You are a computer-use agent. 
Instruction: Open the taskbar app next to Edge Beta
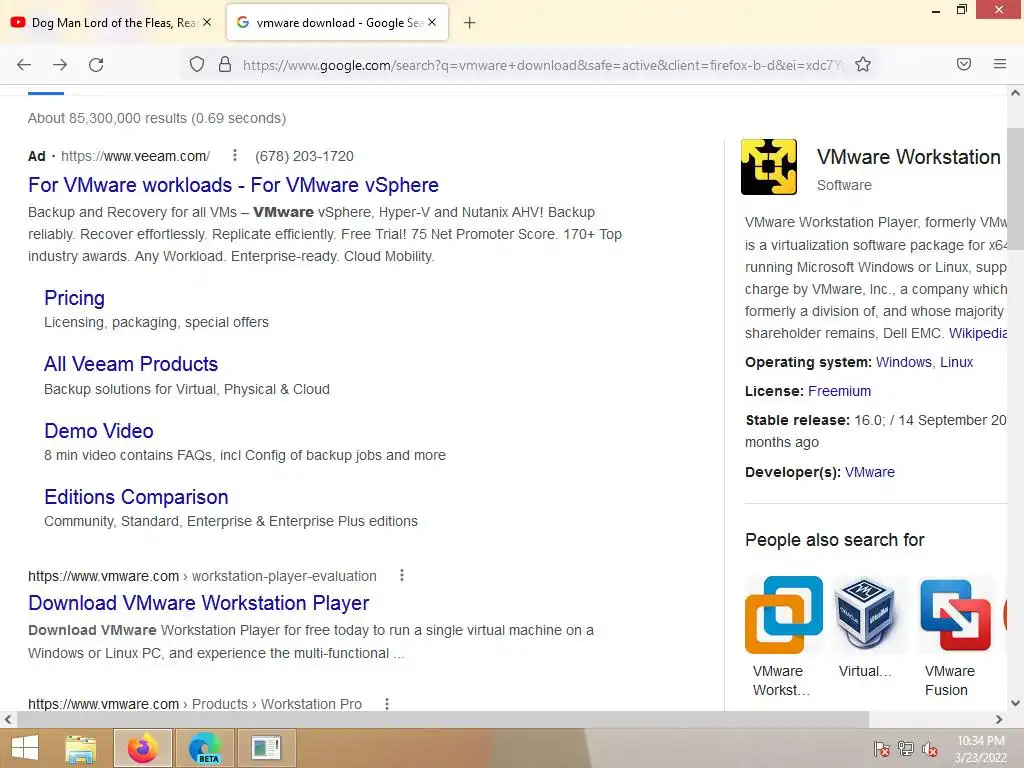pyautogui.click(x=266, y=748)
